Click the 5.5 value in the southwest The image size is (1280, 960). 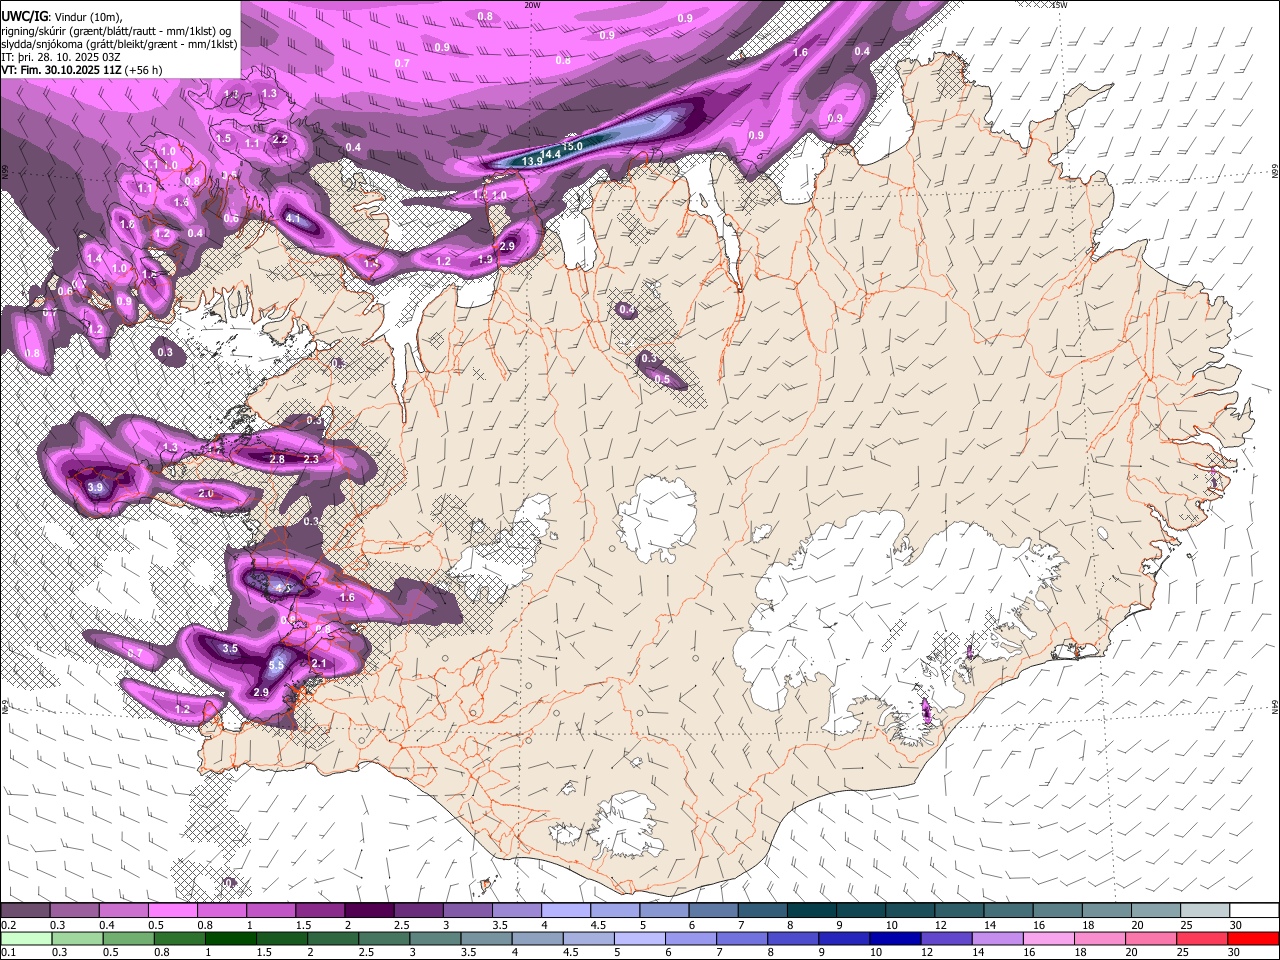tap(278, 665)
